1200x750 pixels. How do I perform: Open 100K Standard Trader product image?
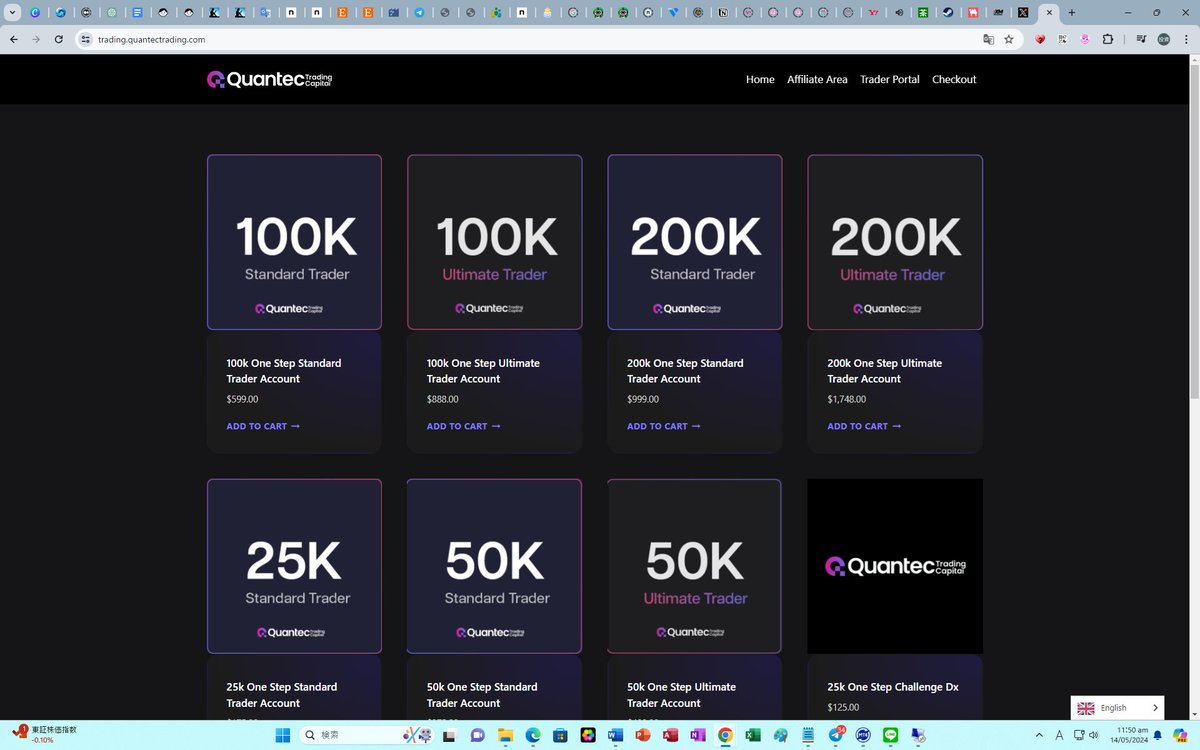(x=294, y=242)
